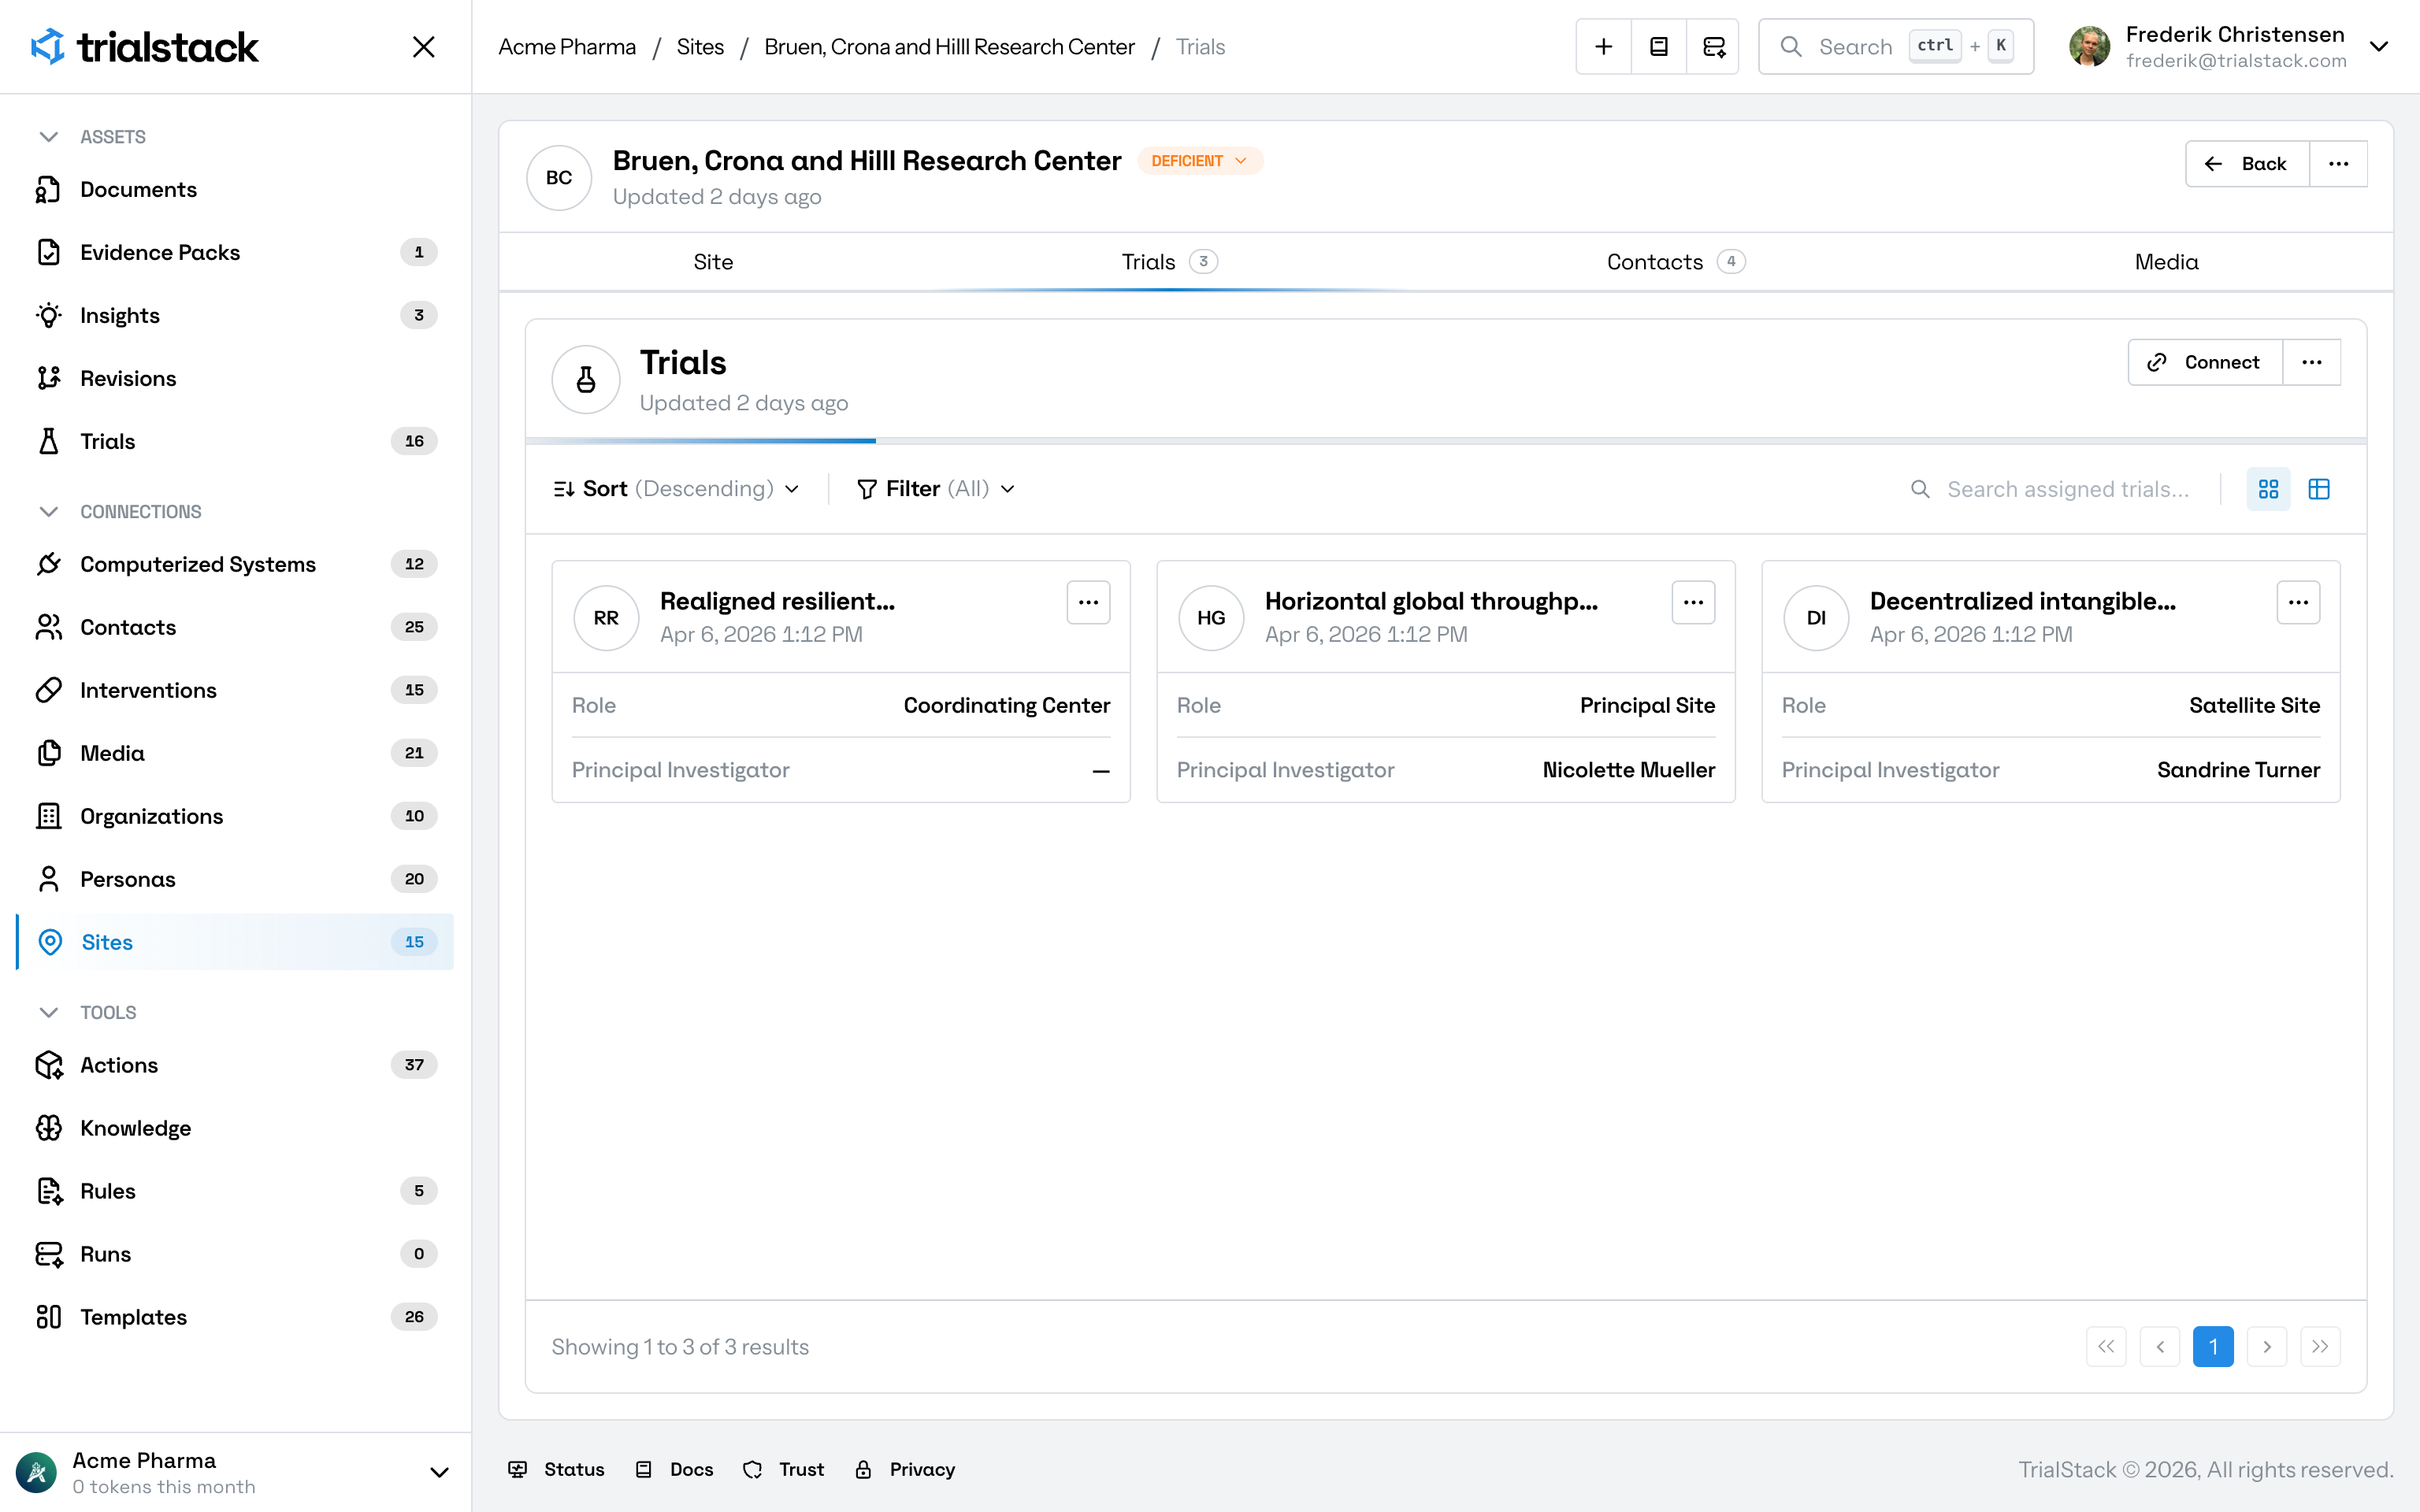Screen dimensions: 2420x1512
Task: Switch to table view
Action: point(2319,489)
